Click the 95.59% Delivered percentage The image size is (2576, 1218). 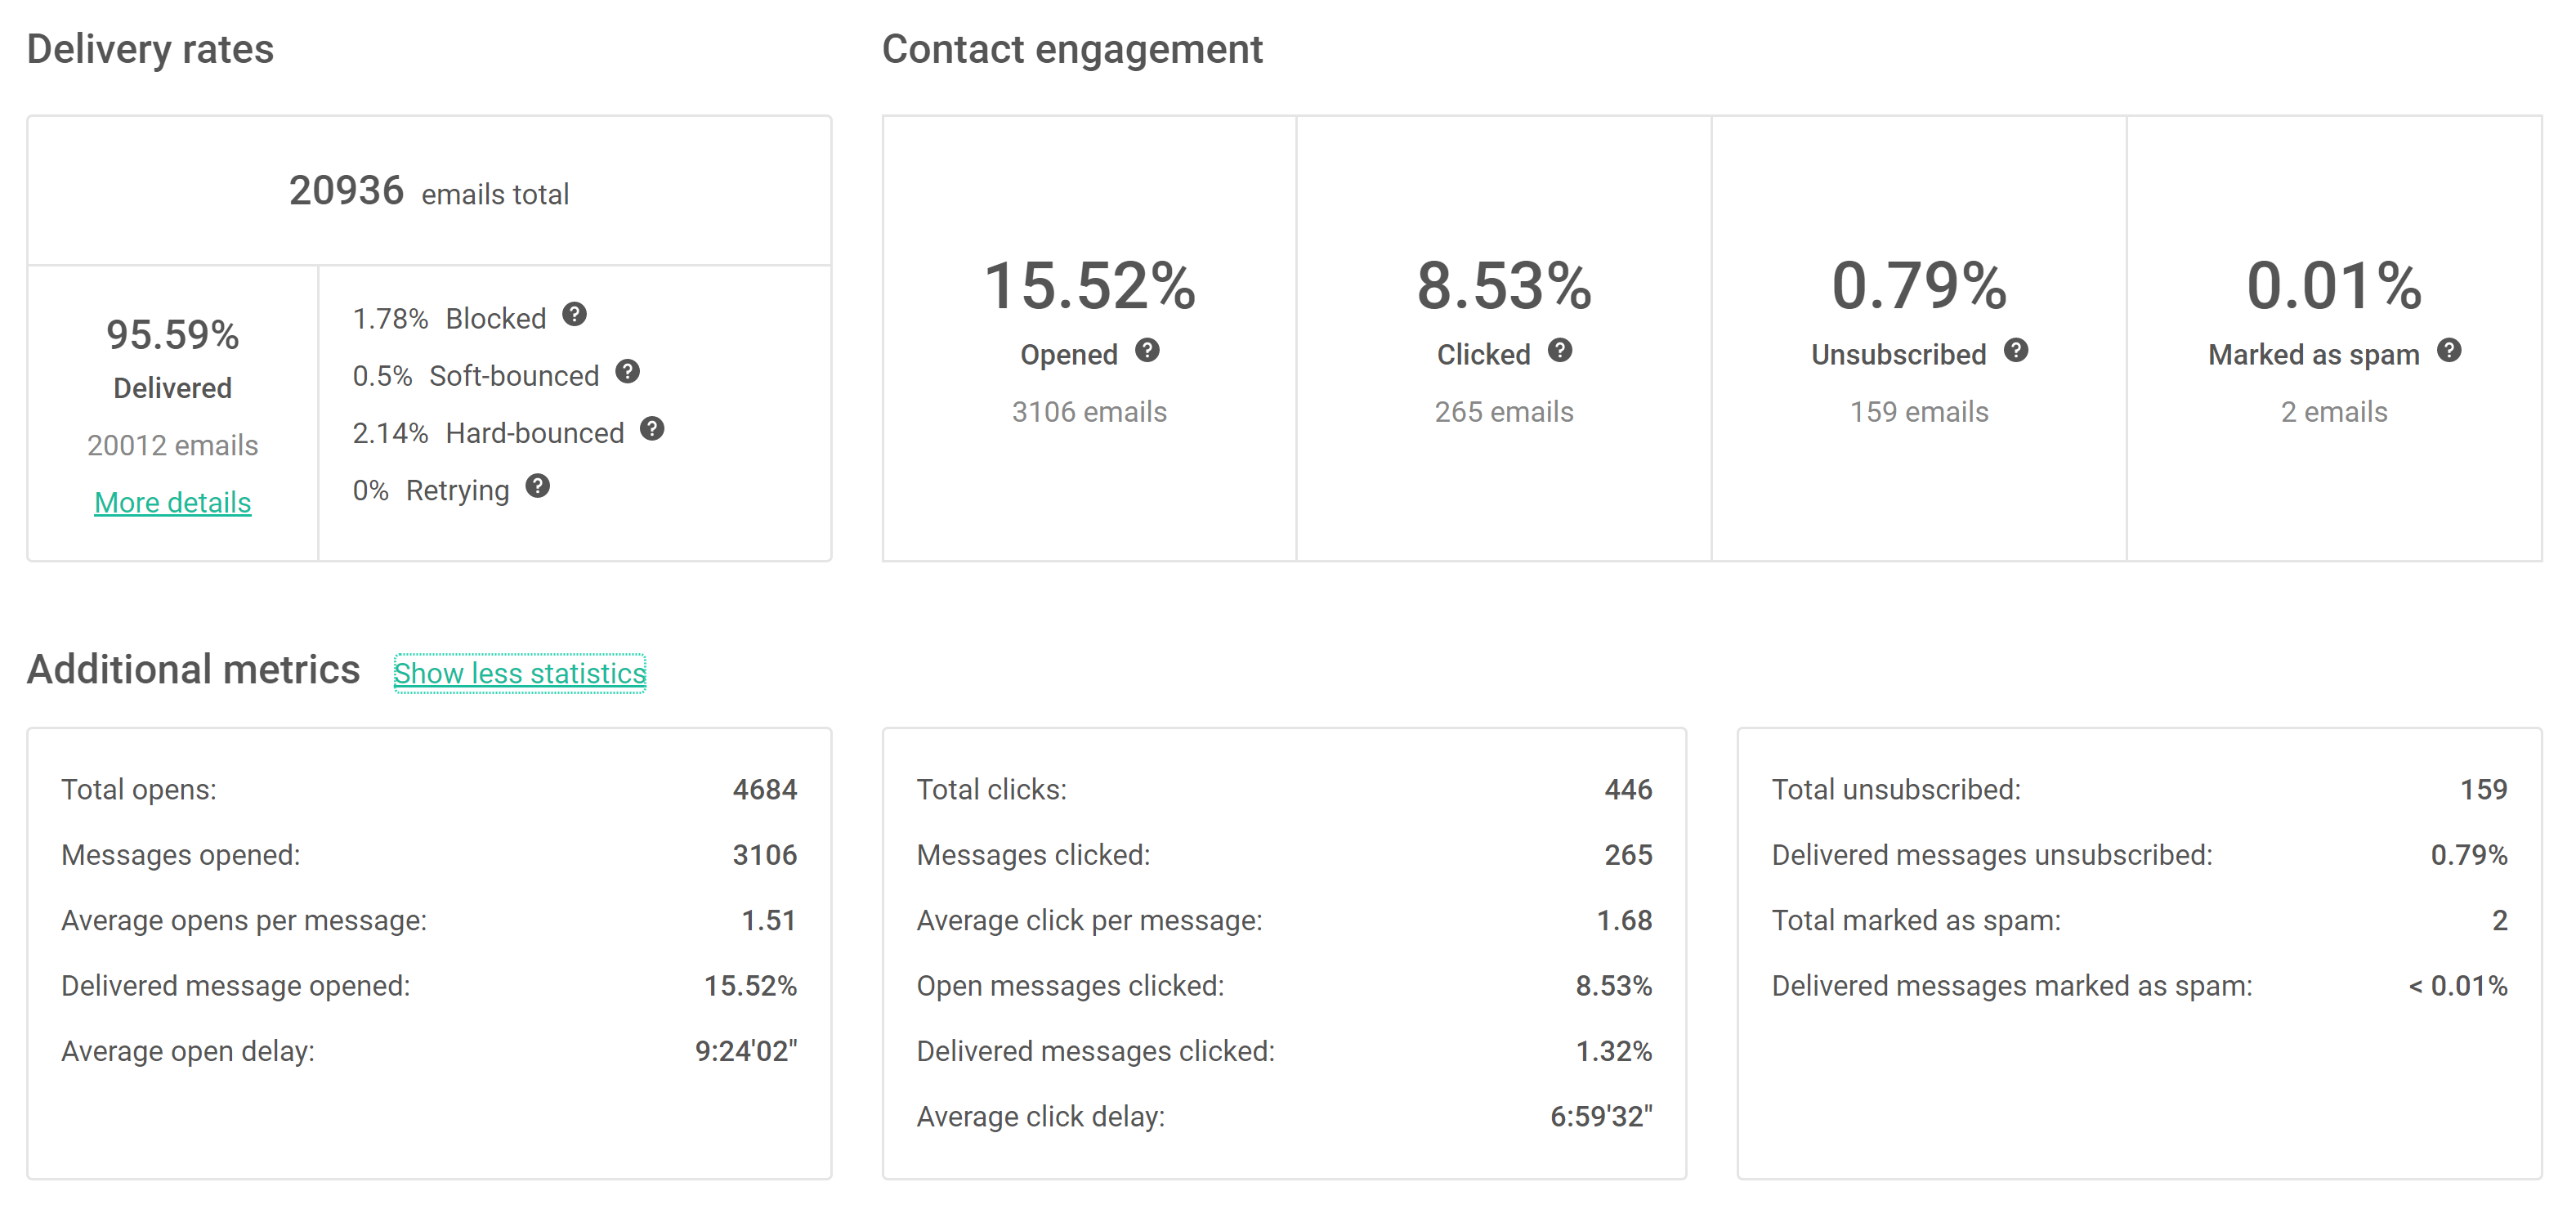[172, 335]
